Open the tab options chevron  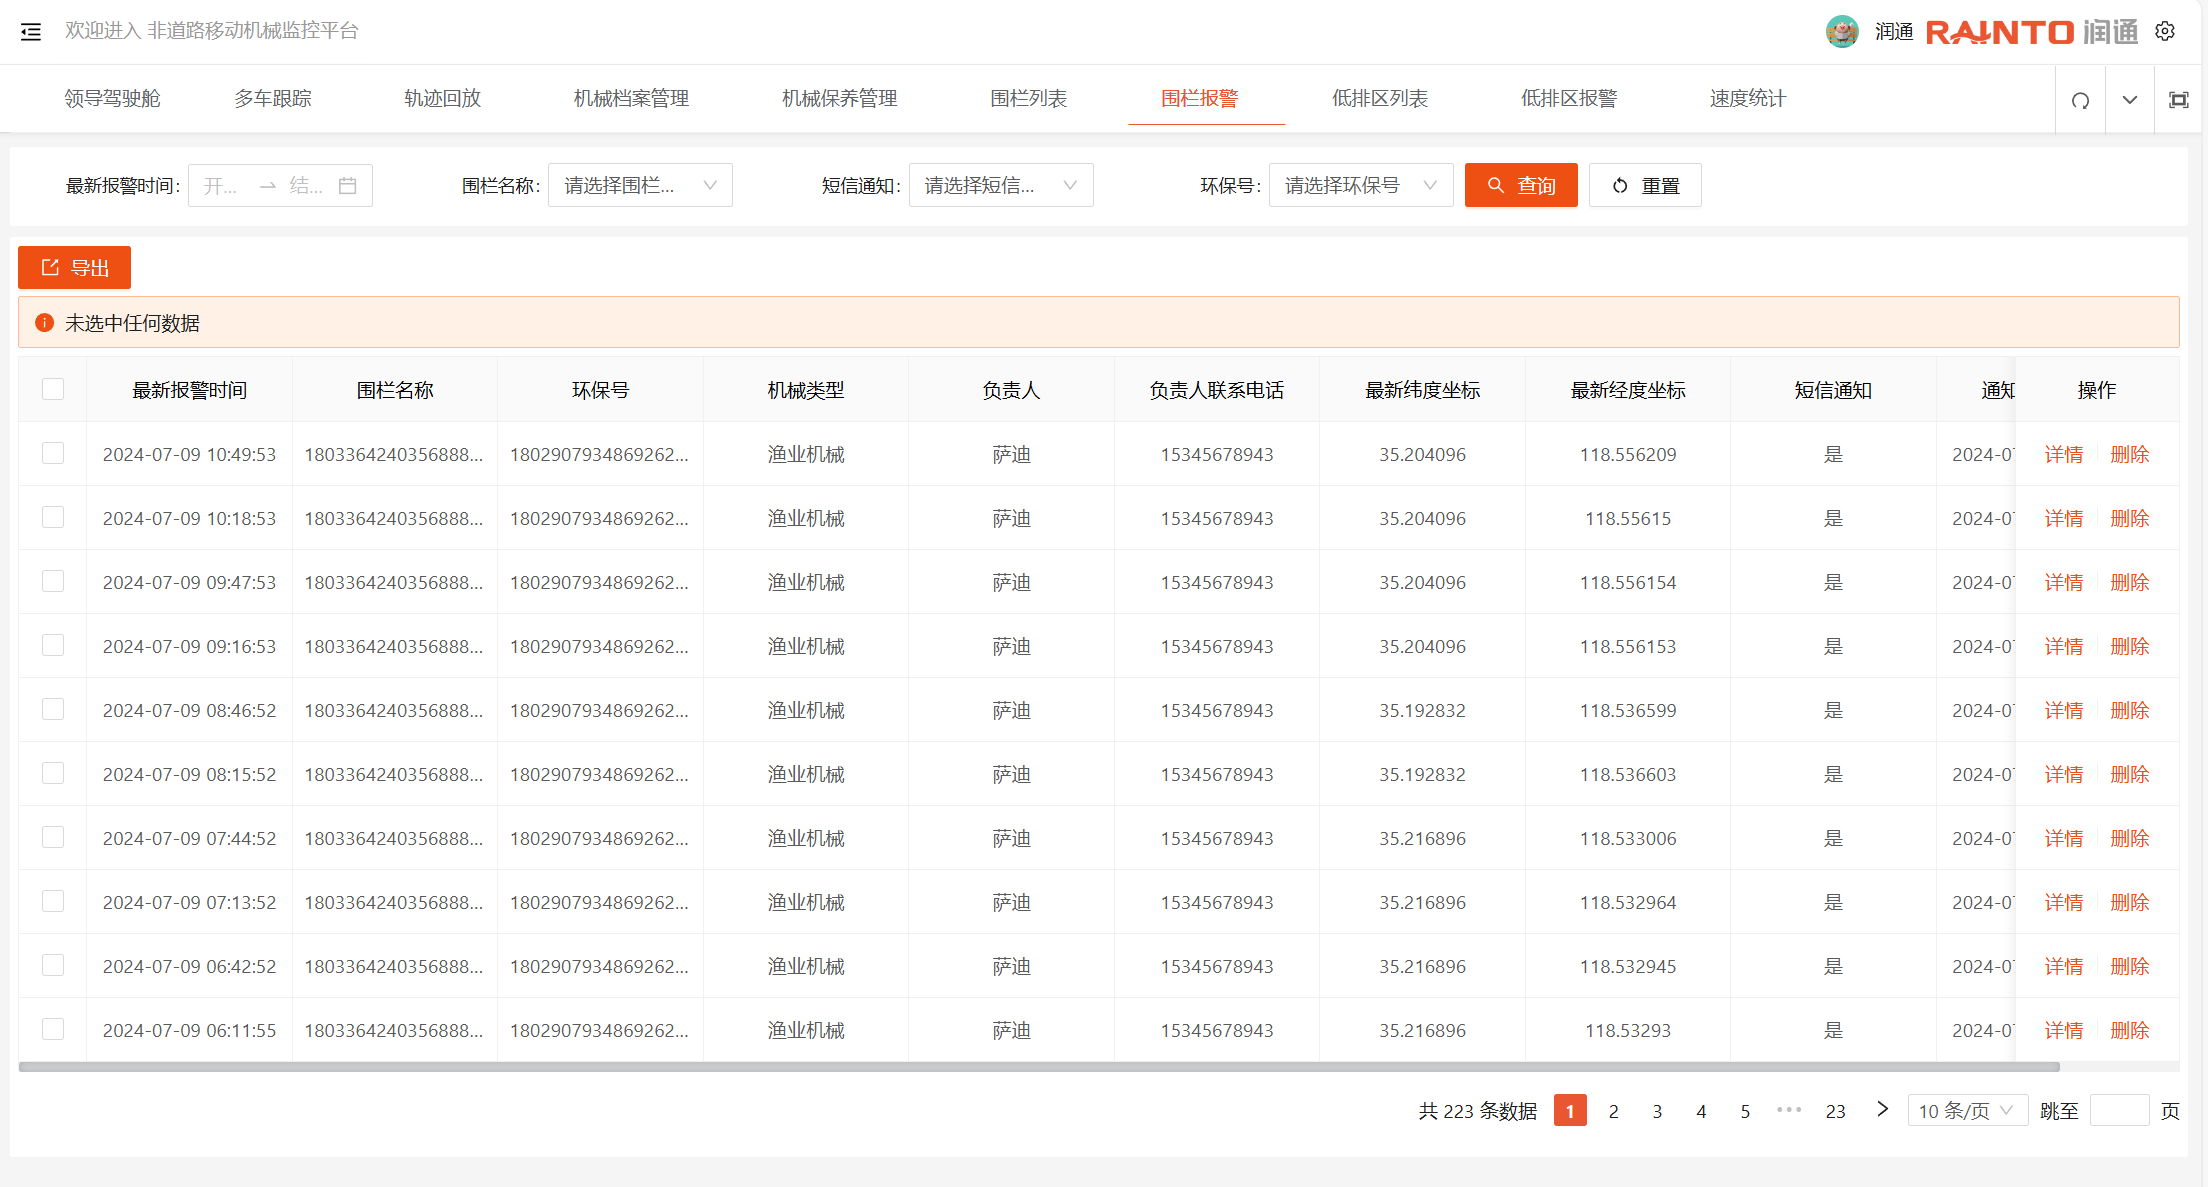coord(2130,100)
